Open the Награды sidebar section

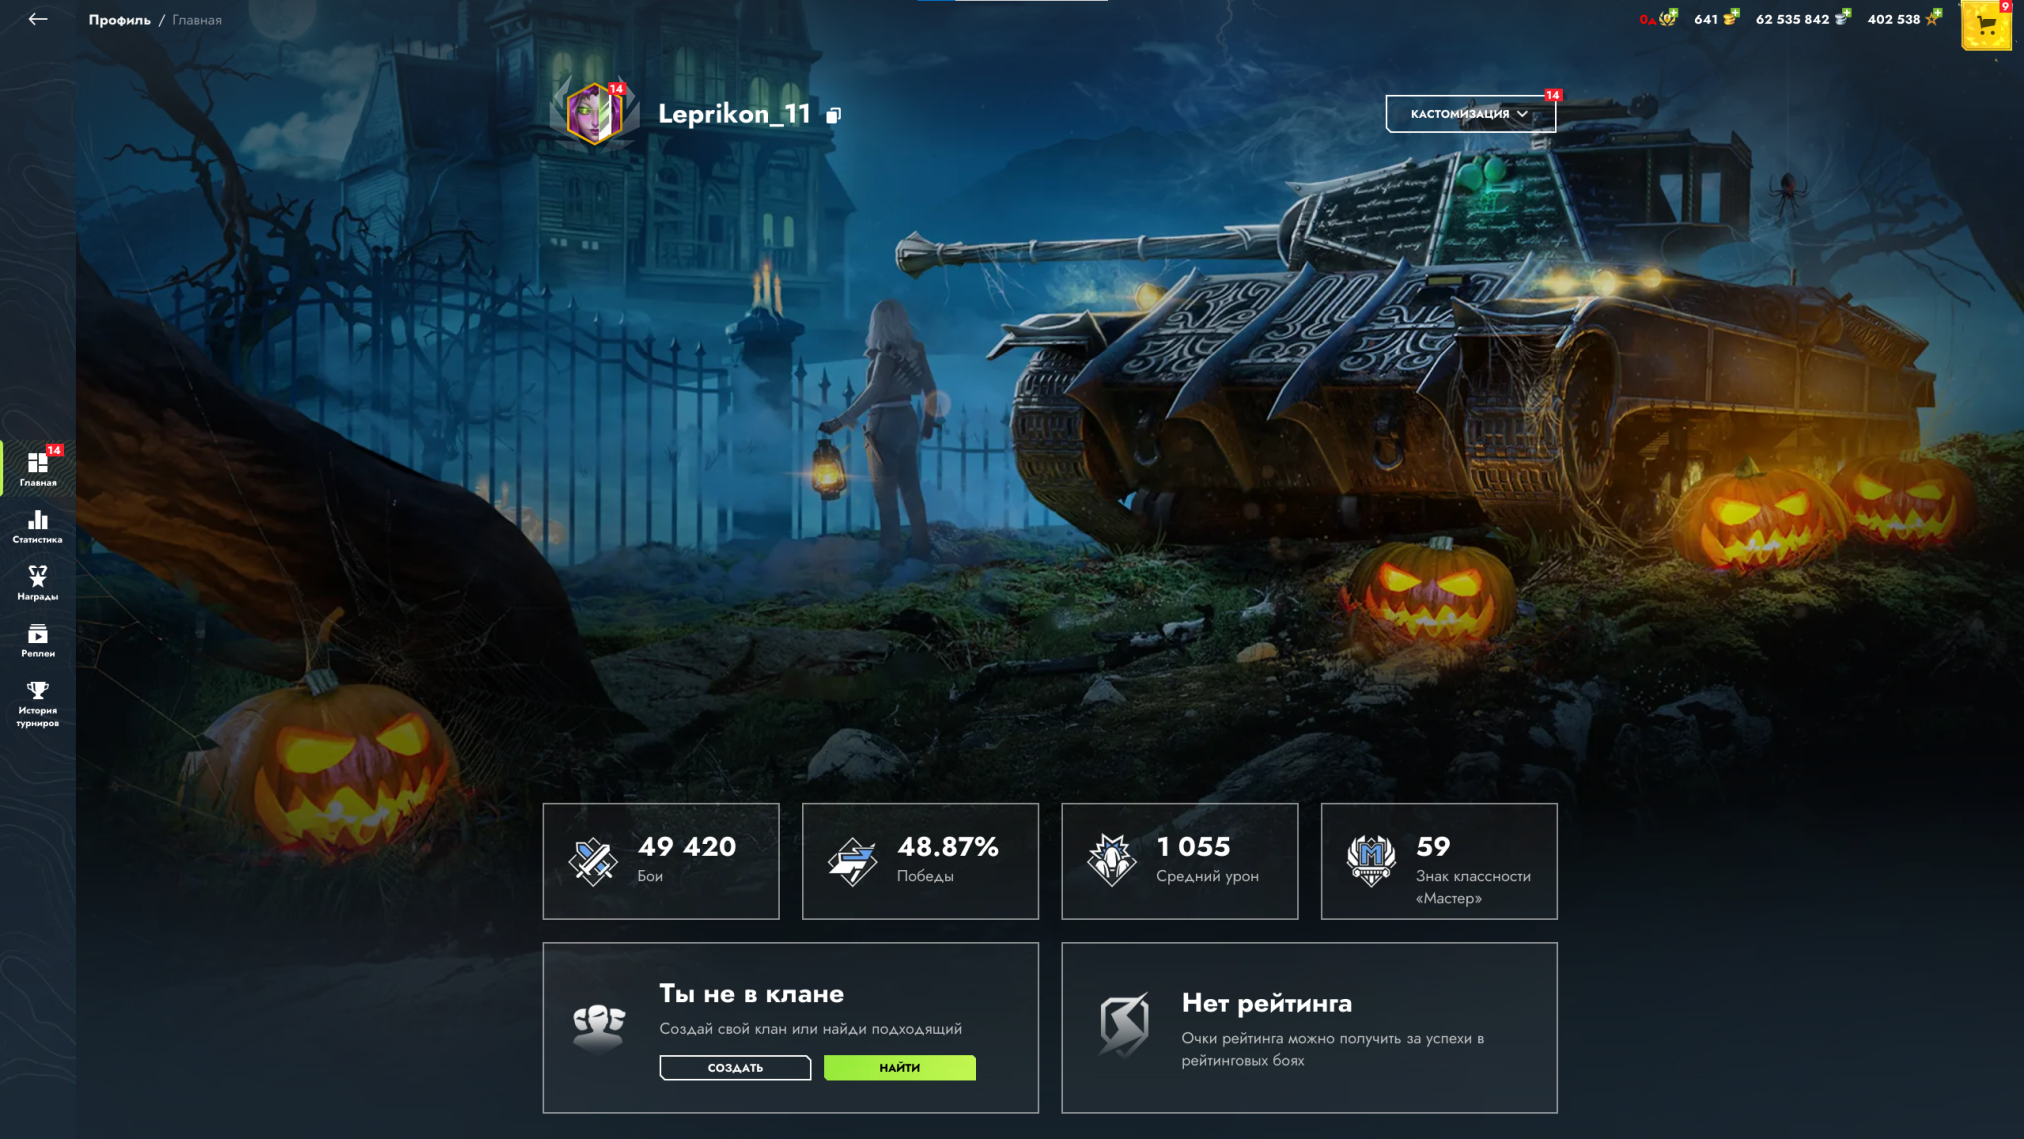38,583
